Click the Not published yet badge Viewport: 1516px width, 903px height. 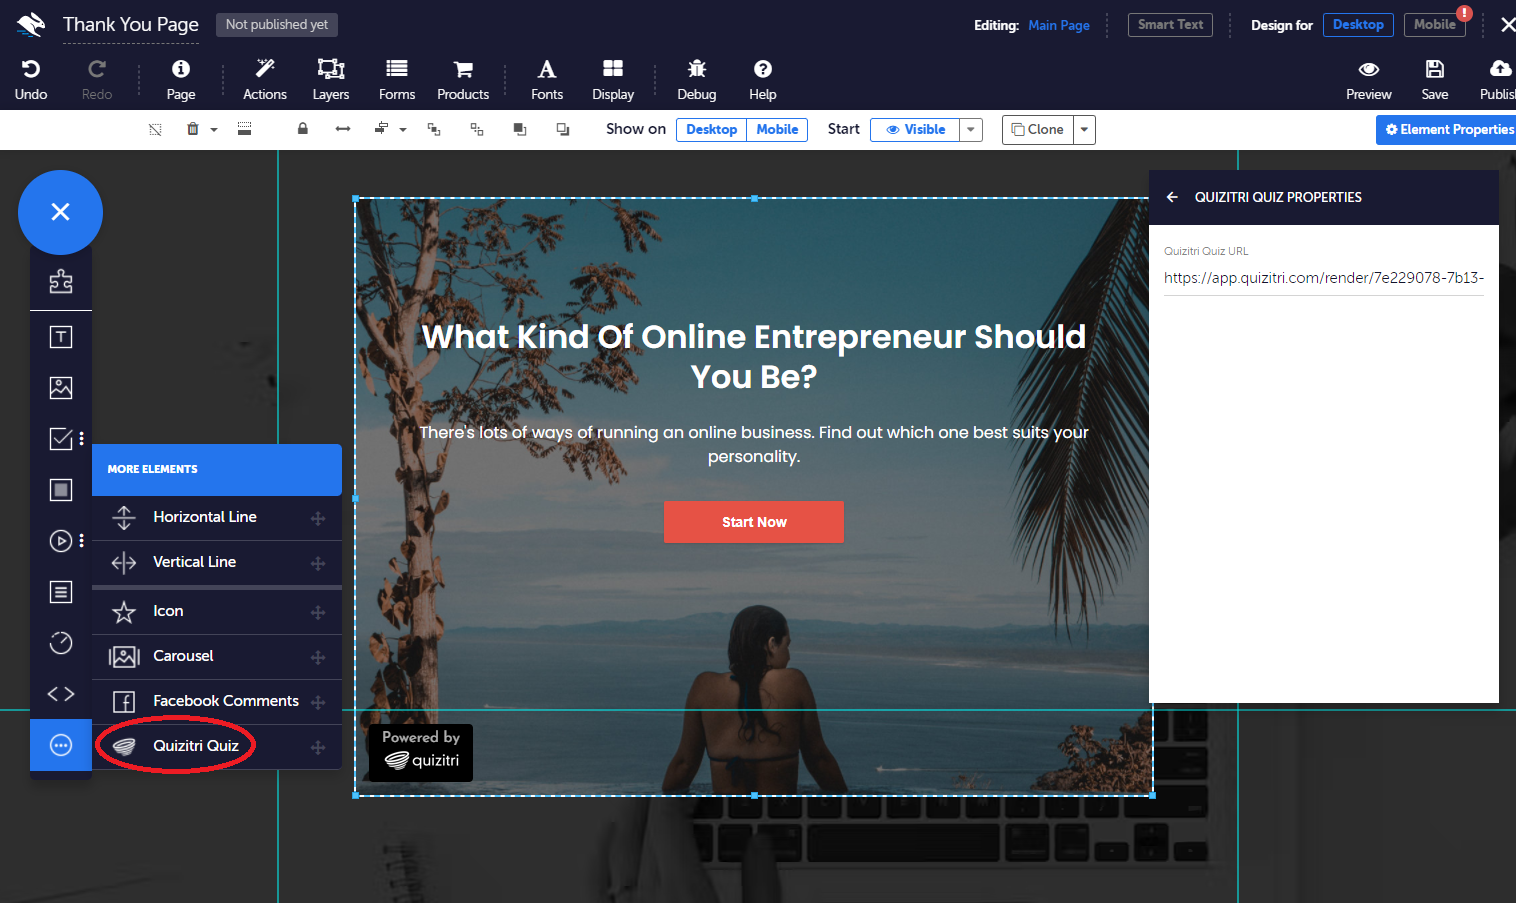point(277,25)
